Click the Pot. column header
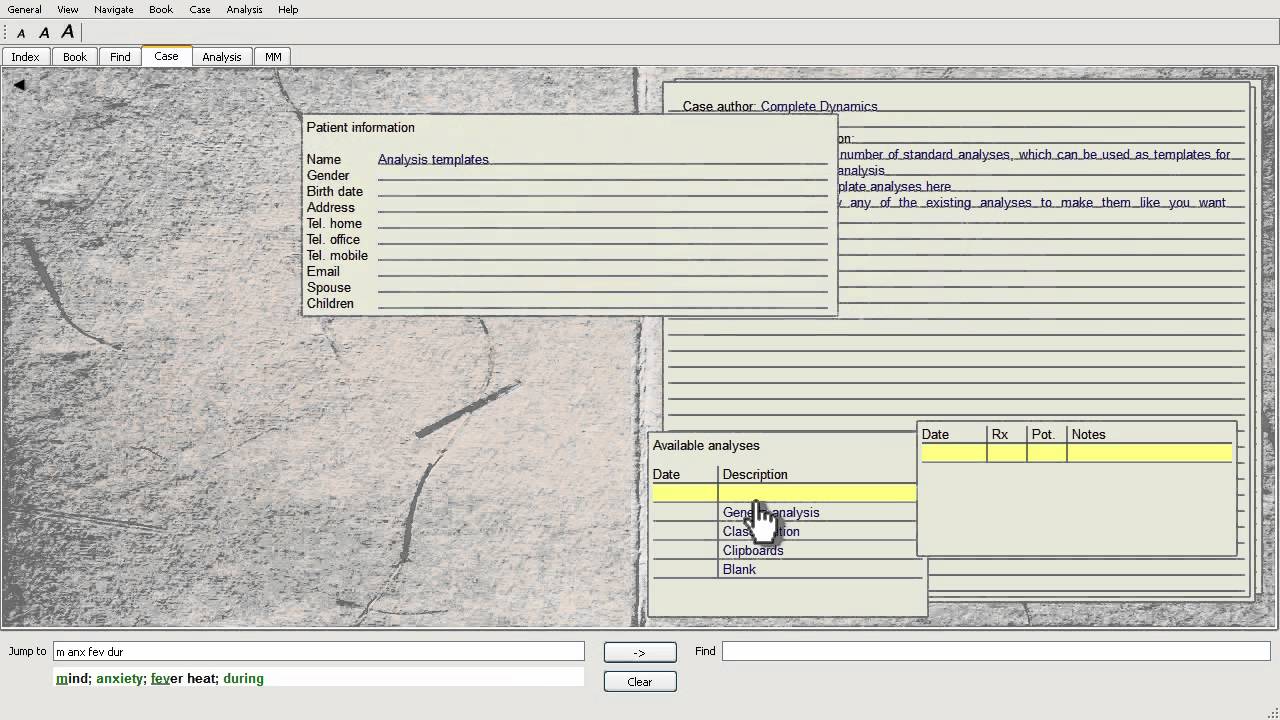This screenshot has height=720, width=1280. [x=1043, y=434]
